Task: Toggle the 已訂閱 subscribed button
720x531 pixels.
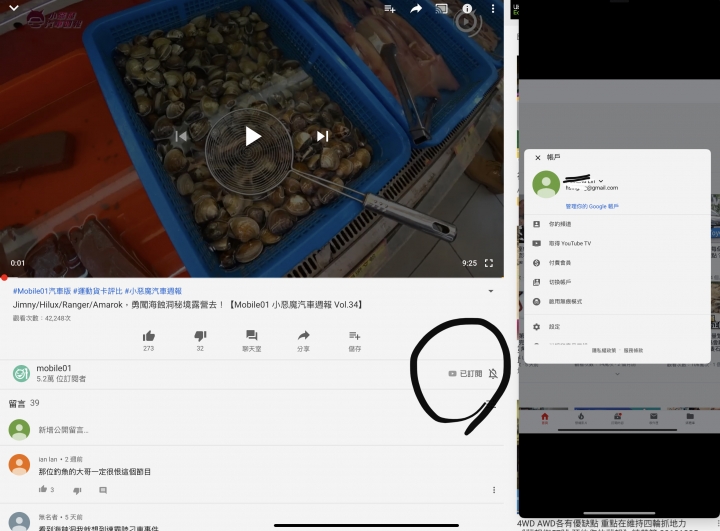Action: tap(465, 374)
